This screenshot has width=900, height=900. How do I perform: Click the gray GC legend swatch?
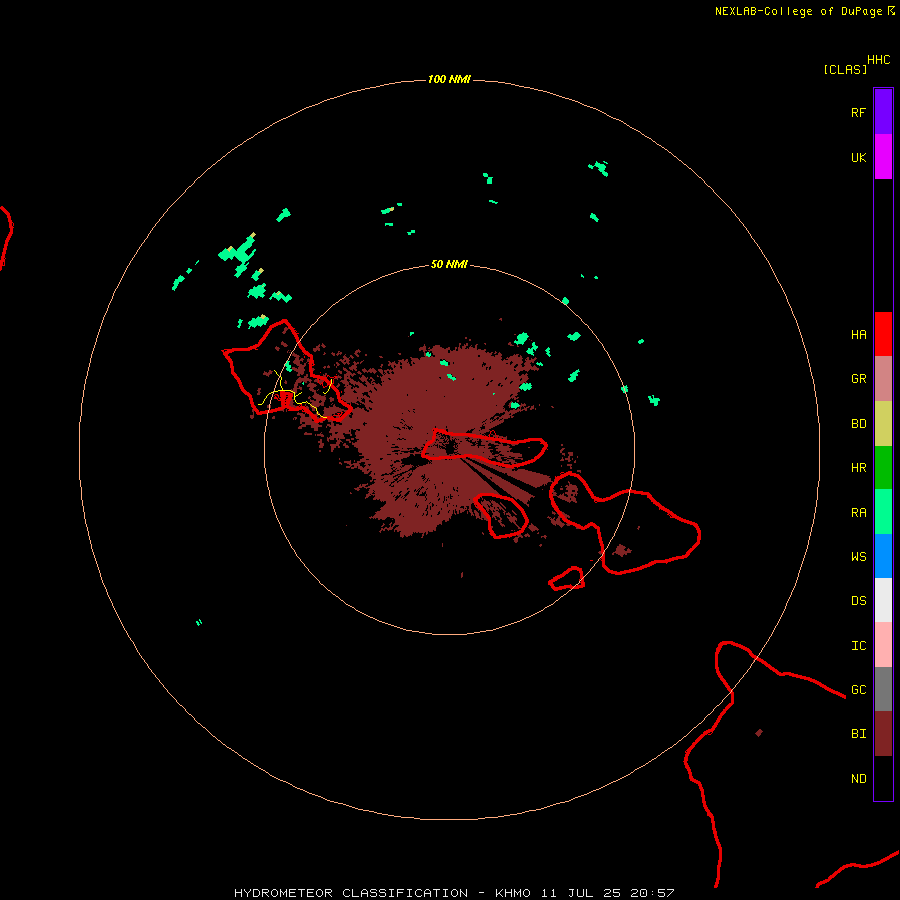[x=883, y=689]
